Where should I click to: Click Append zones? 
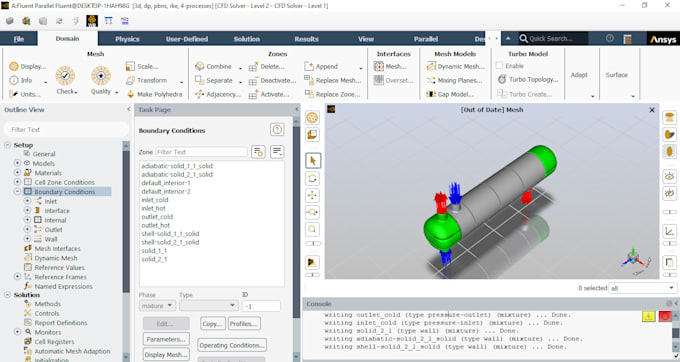pos(321,66)
